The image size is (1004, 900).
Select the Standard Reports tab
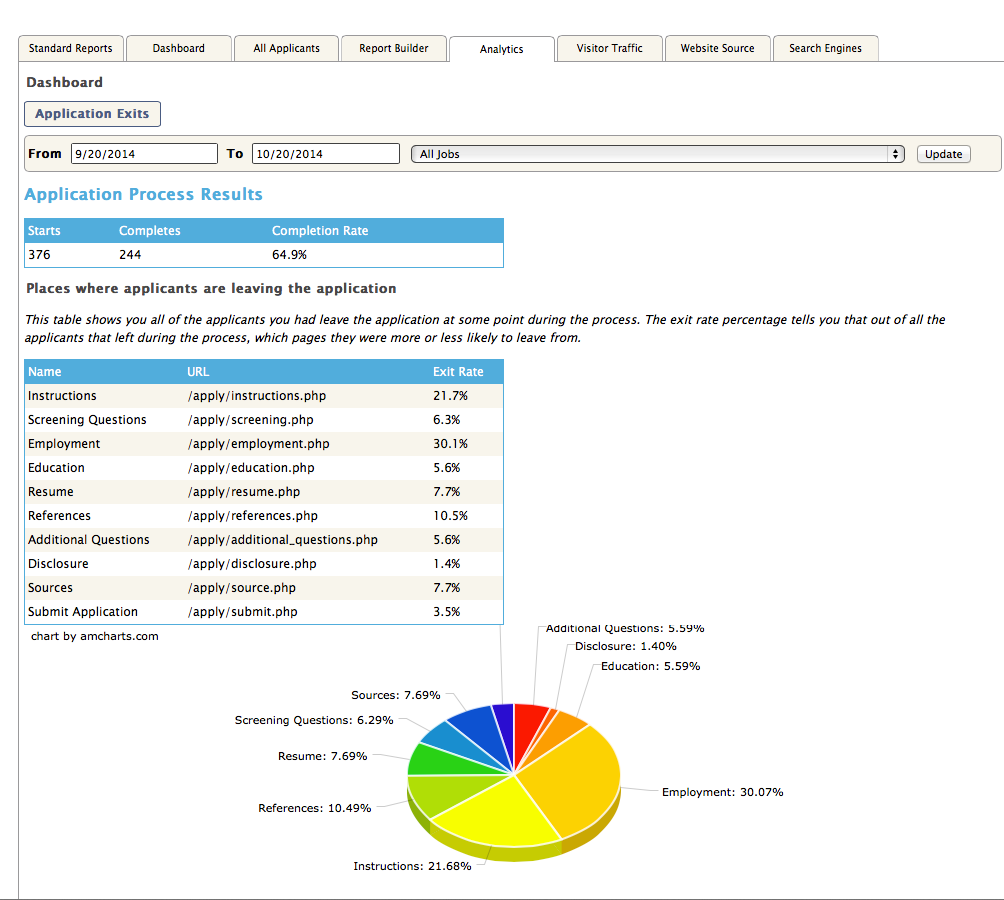coord(70,48)
